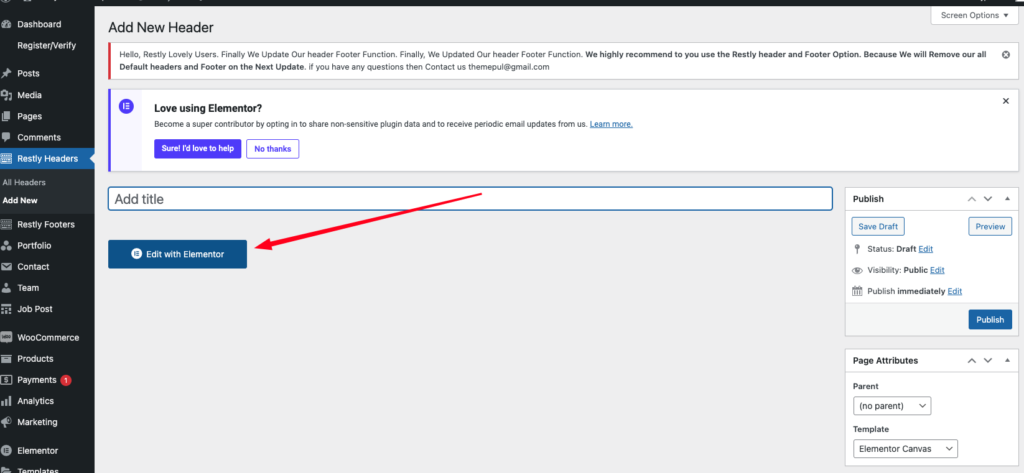Click the Analytics bar chart icon
This screenshot has width=1024, height=473.
tap(7, 401)
